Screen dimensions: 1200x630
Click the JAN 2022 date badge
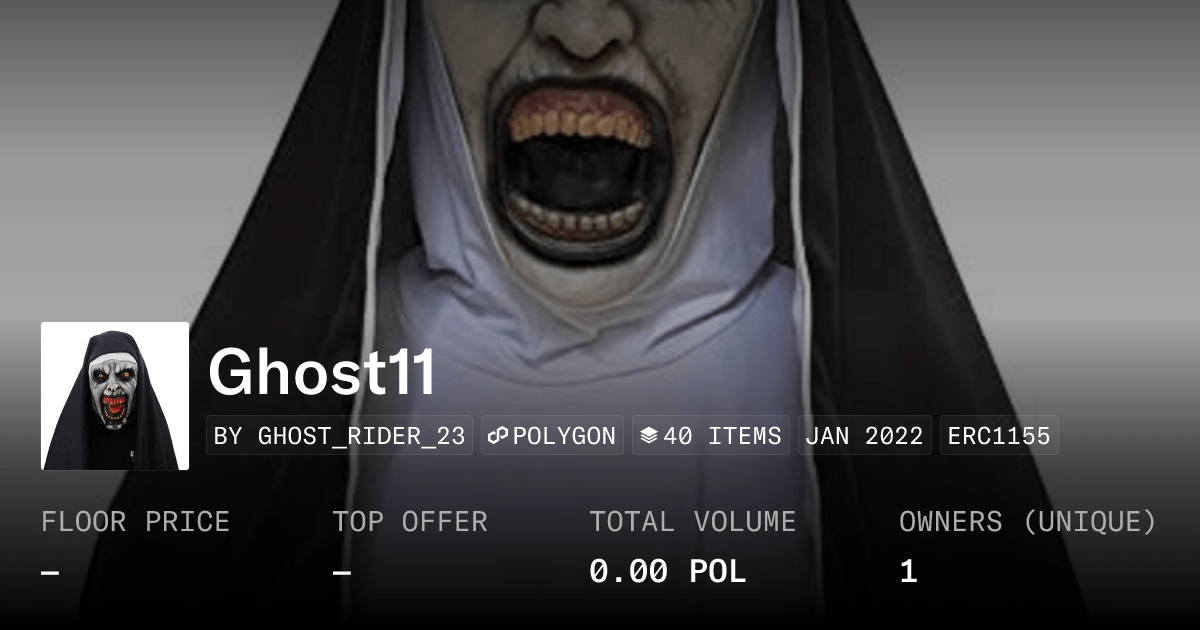click(x=865, y=436)
